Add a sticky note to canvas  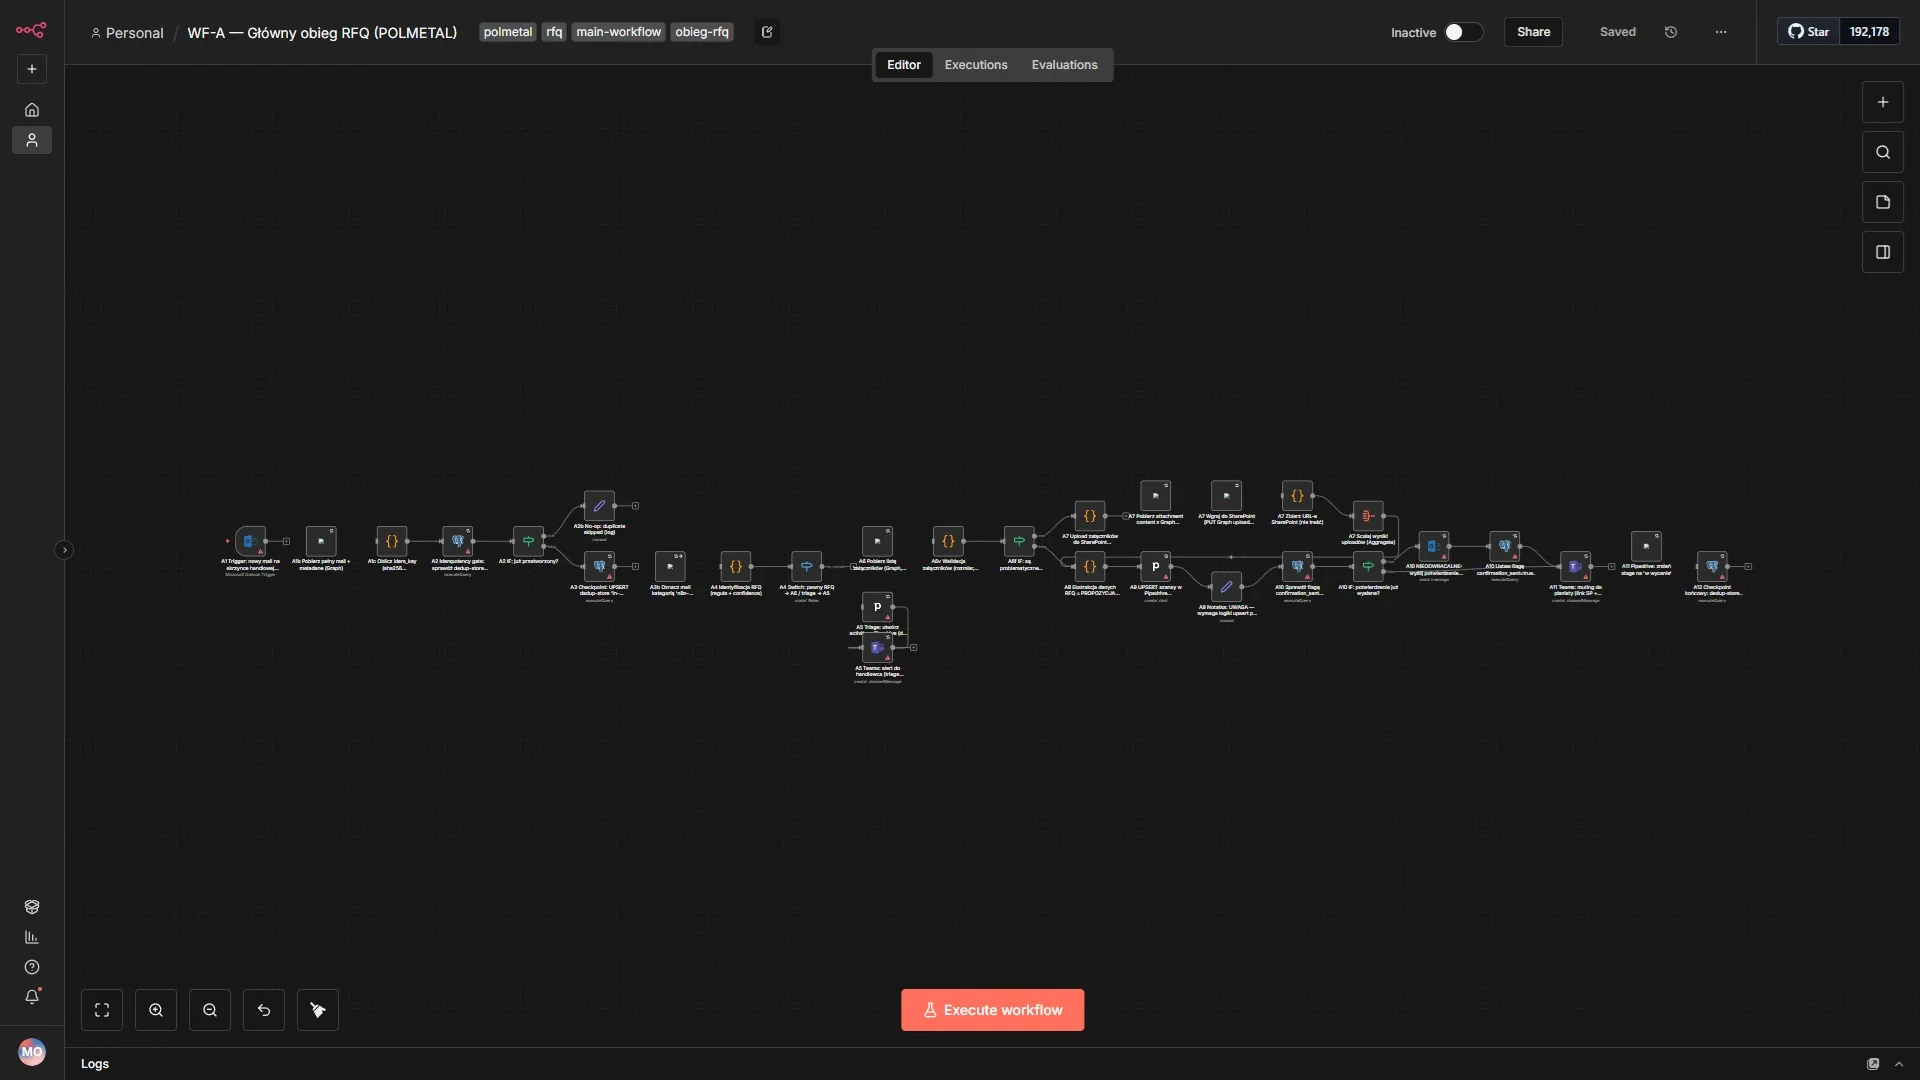pyautogui.click(x=1883, y=202)
